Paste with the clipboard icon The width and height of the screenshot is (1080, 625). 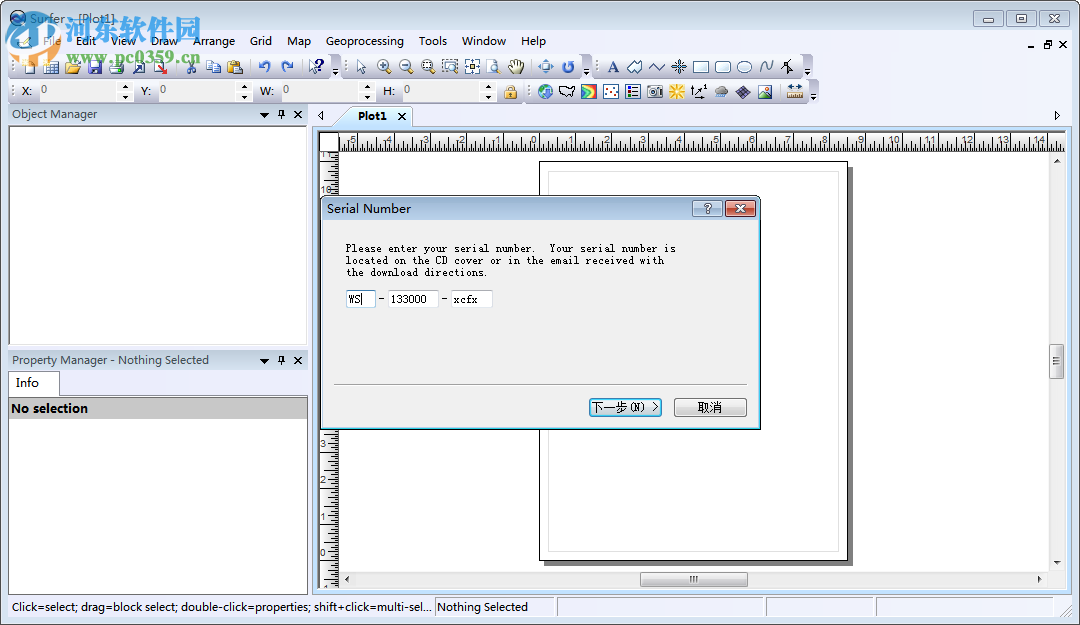(235, 67)
